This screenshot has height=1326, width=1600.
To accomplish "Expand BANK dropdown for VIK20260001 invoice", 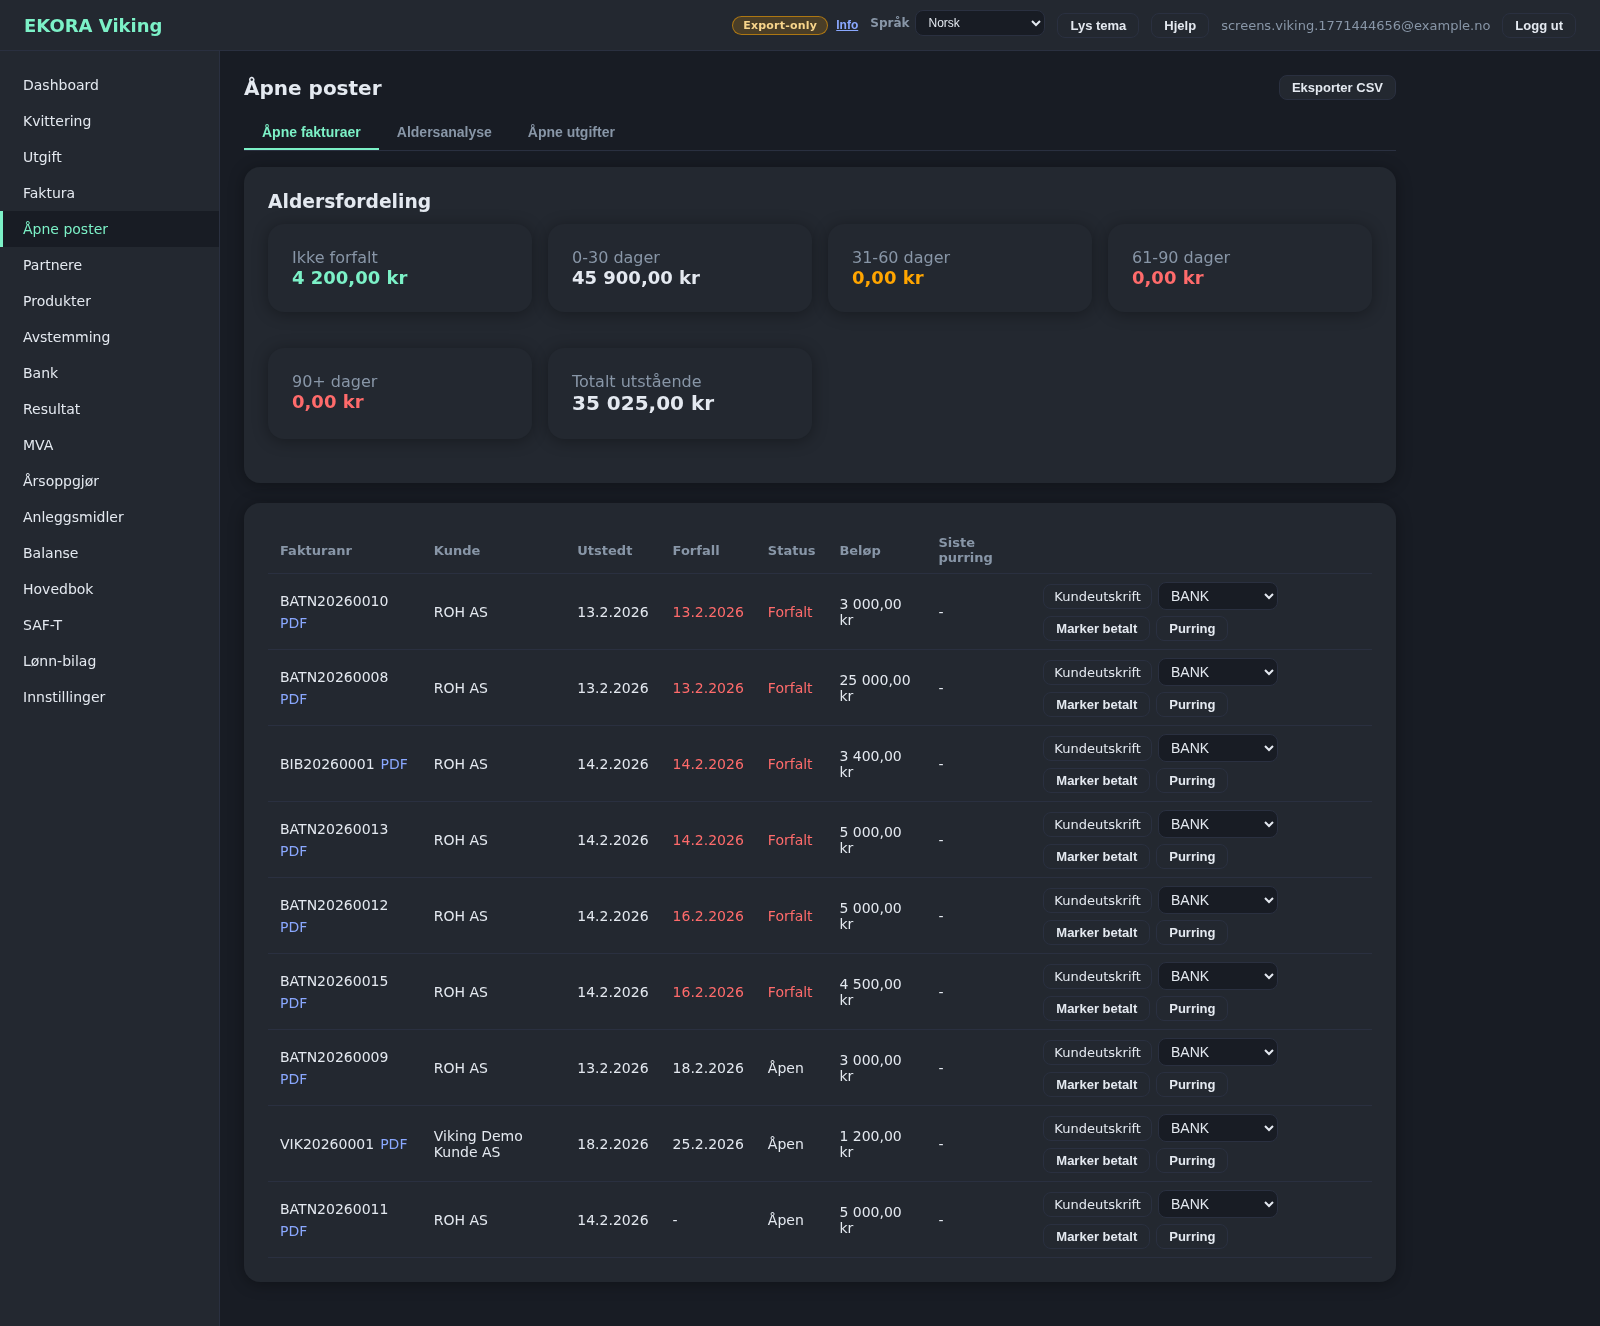I will click(x=1217, y=1128).
